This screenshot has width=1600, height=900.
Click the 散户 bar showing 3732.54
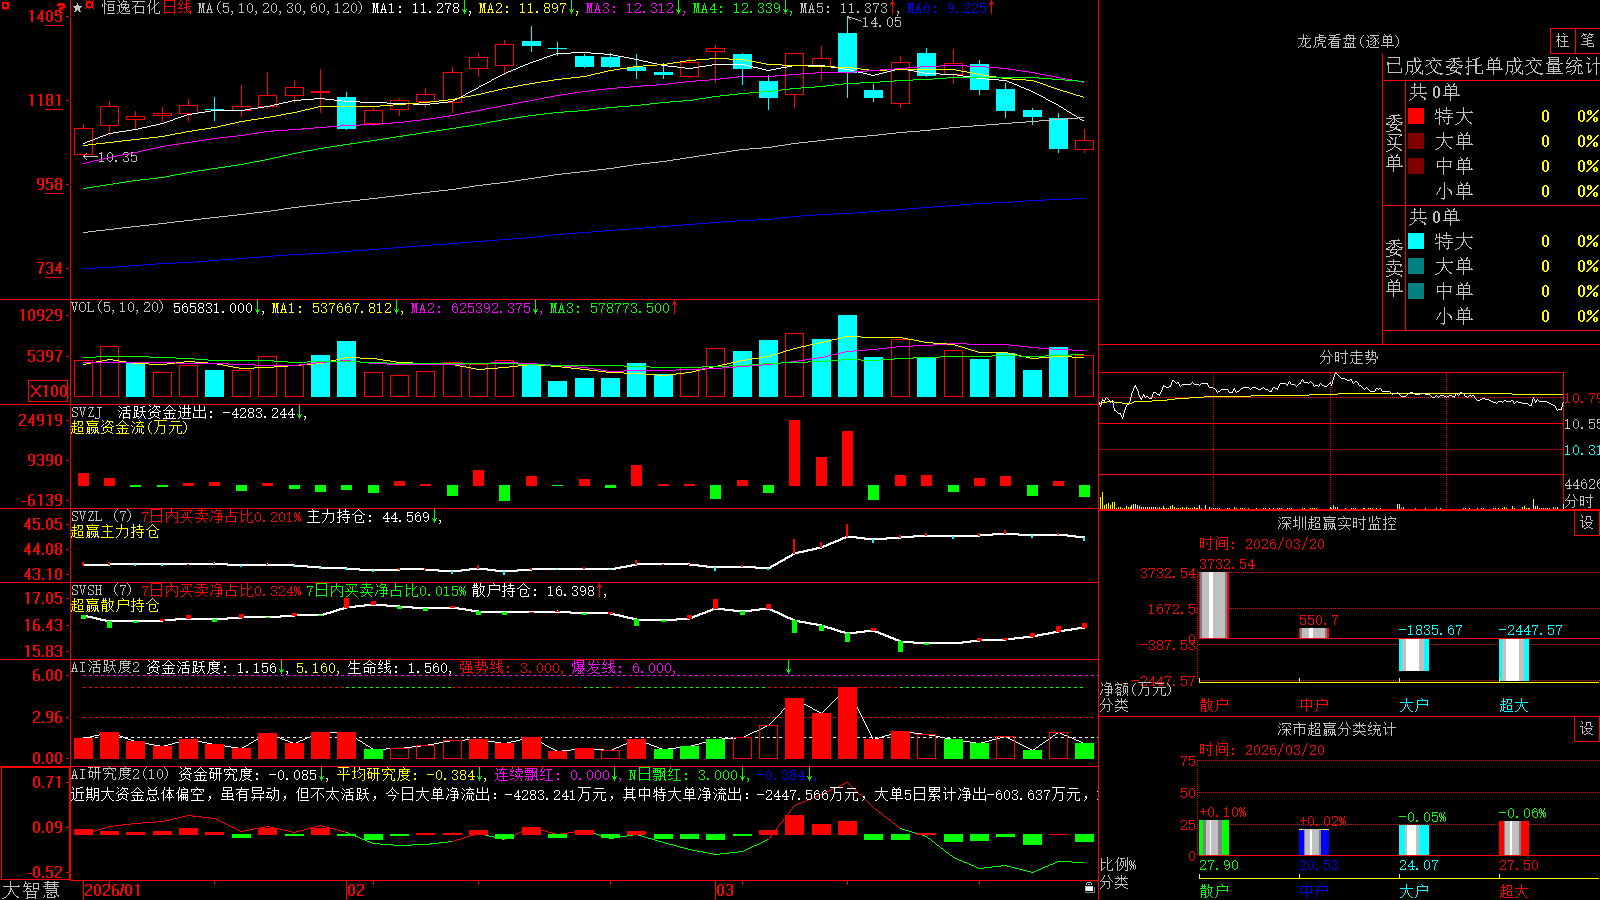pos(1214,605)
